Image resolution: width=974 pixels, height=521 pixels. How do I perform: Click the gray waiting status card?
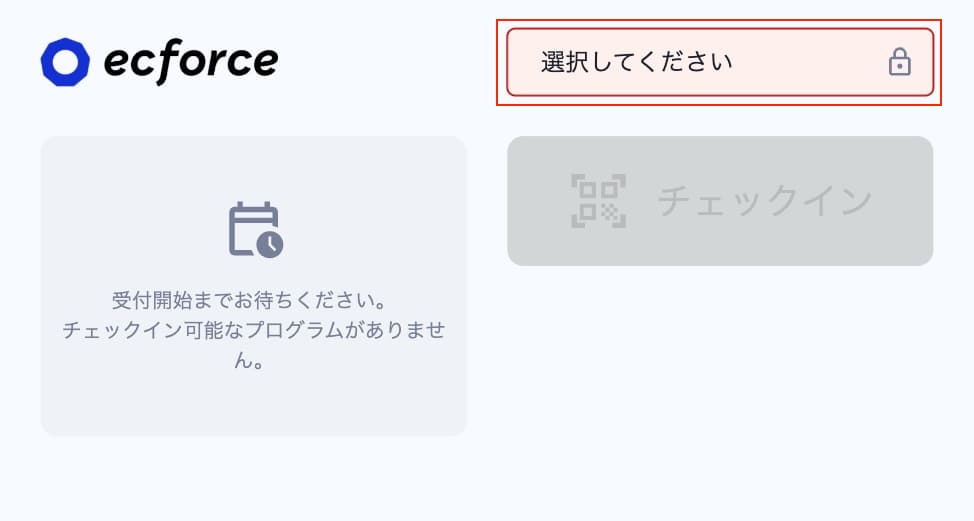253,286
